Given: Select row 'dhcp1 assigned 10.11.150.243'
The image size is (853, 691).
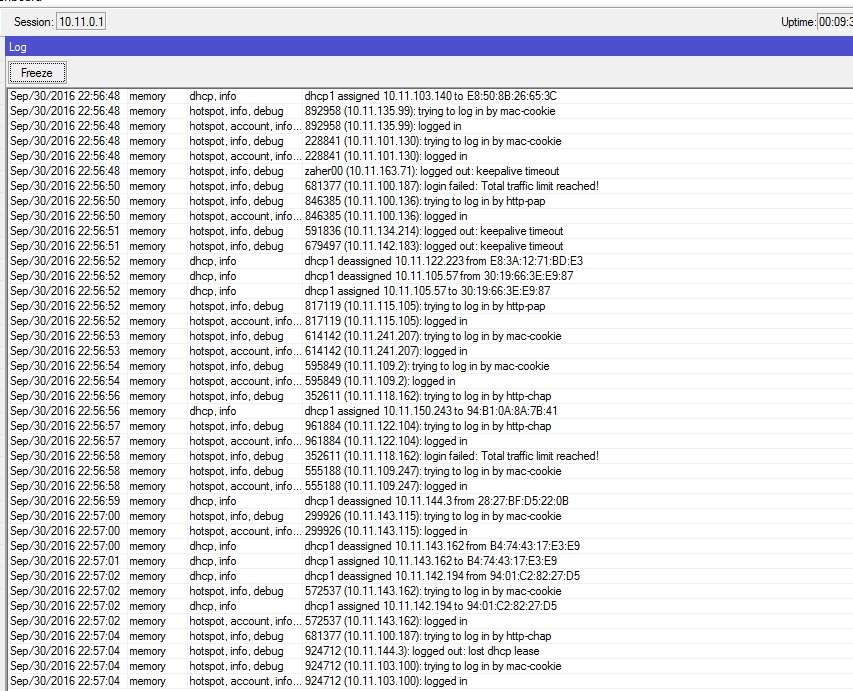Looking at the screenshot, I should 430,411.
